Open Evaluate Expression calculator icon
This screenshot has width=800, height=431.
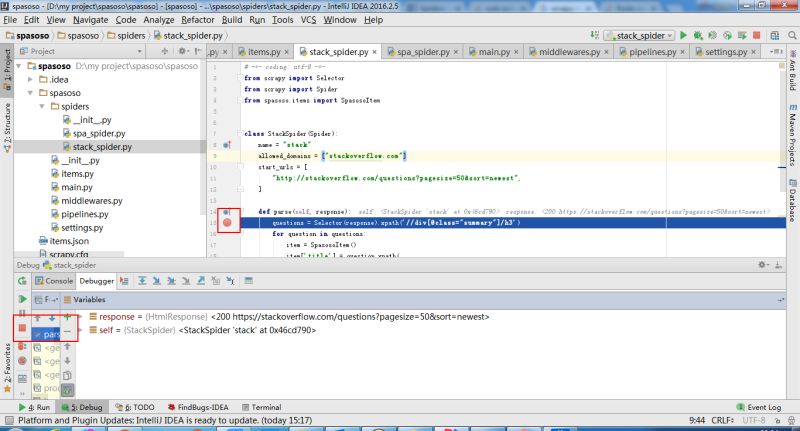pyautogui.click(x=248, y=281)
